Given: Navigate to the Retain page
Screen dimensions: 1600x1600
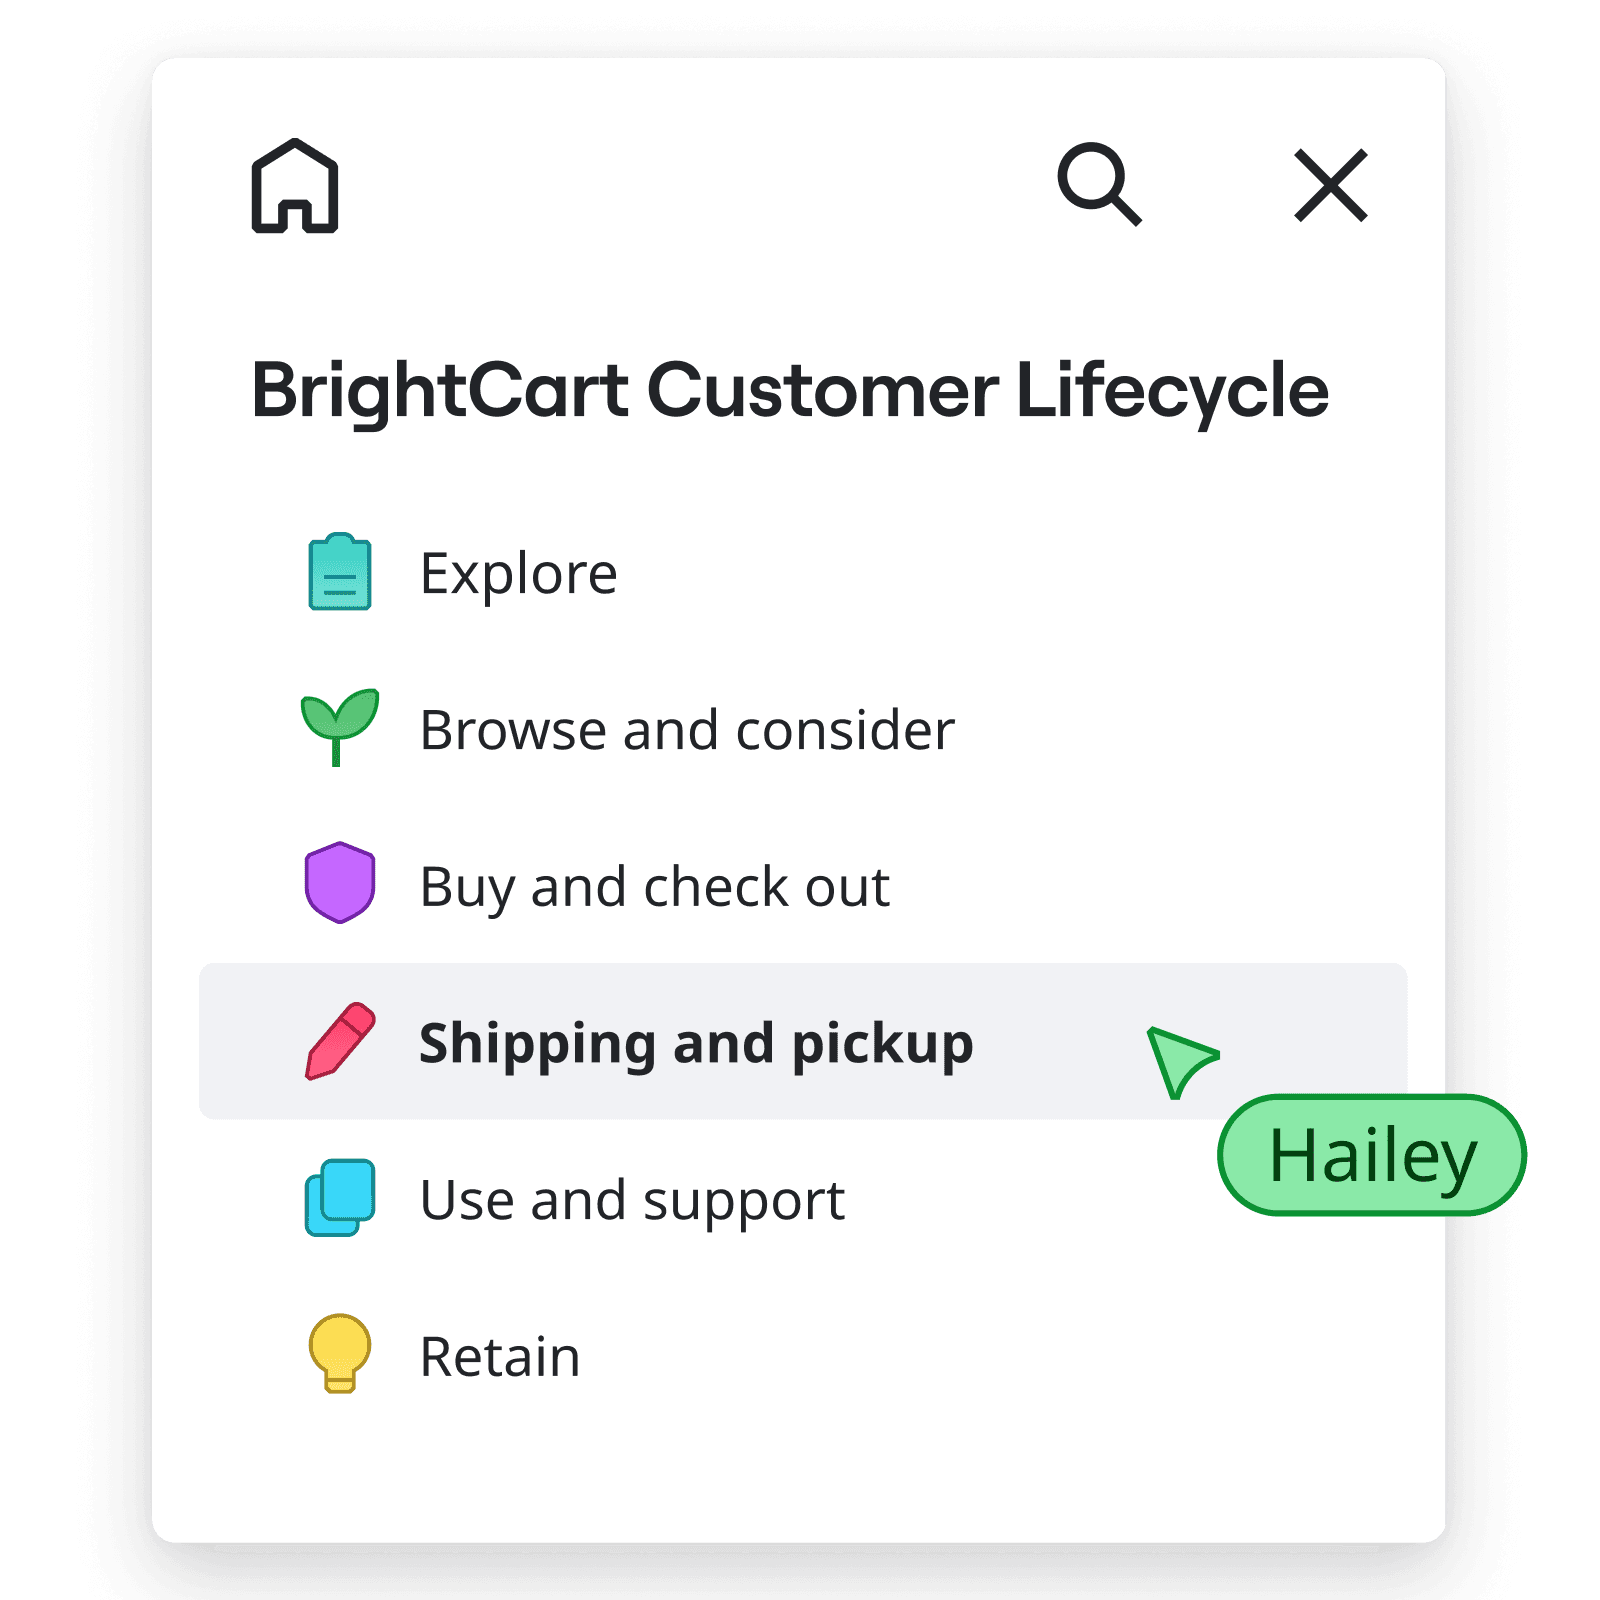Looking at the screenshot, I should point(500,1357).
